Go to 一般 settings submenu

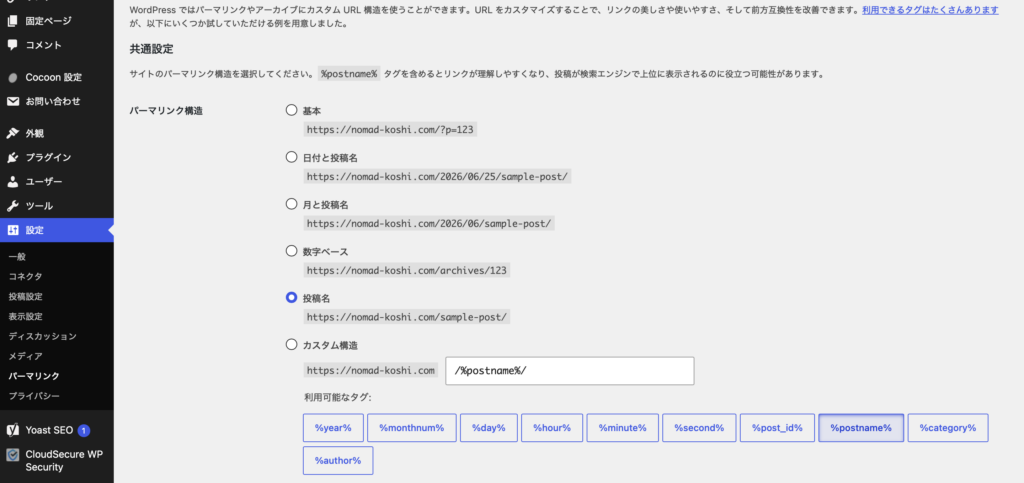click(17, 257)
